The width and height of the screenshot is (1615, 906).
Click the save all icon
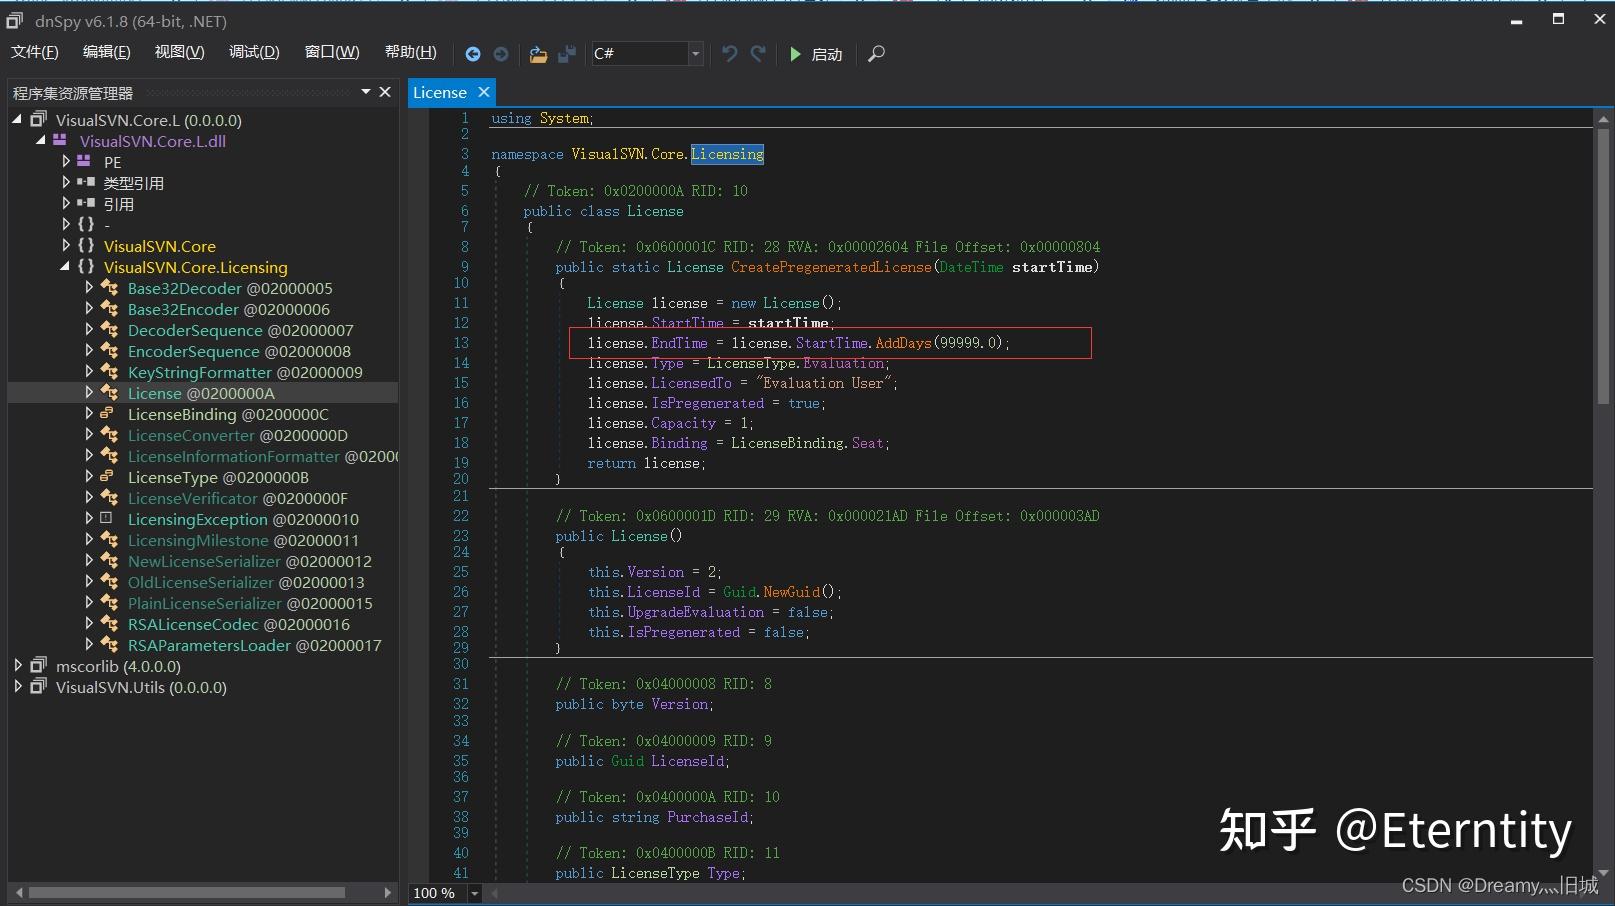[567, 54]
